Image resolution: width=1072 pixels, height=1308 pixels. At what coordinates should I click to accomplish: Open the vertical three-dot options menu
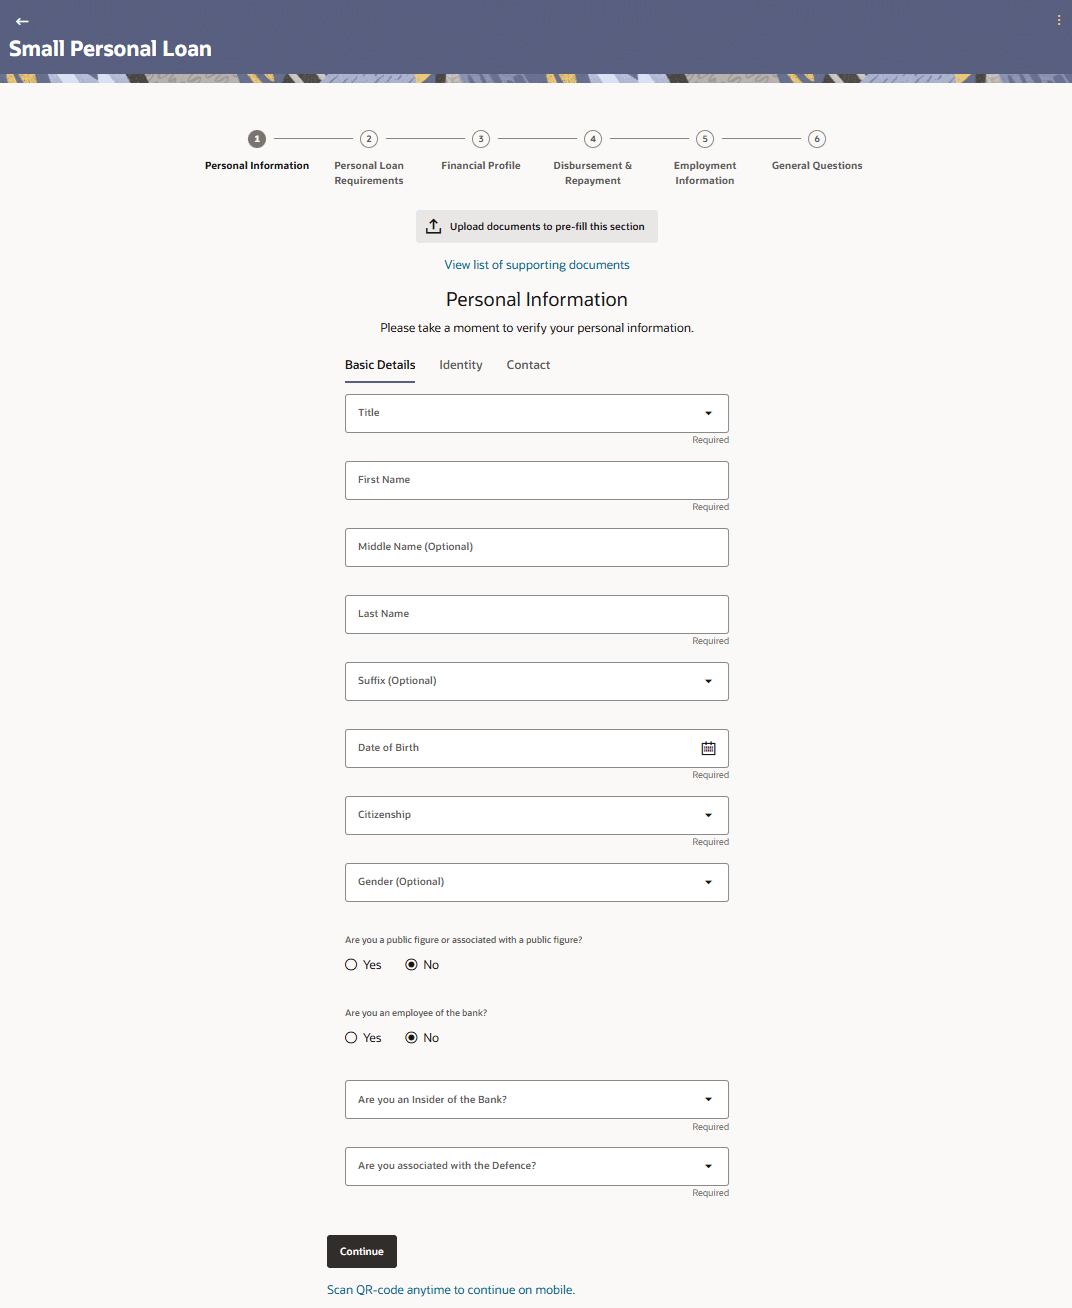tap(1059, 20)
